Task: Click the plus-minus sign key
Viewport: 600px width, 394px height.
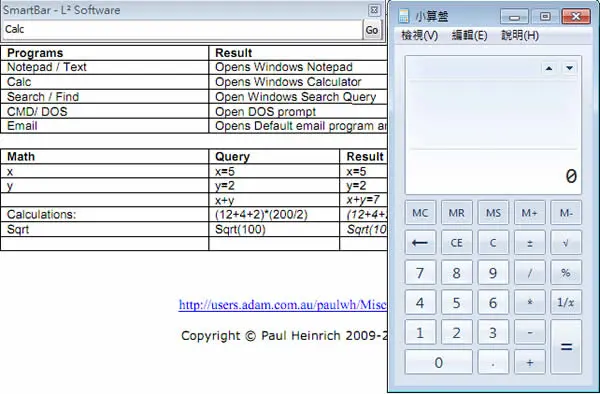Action: coord(529,243)
